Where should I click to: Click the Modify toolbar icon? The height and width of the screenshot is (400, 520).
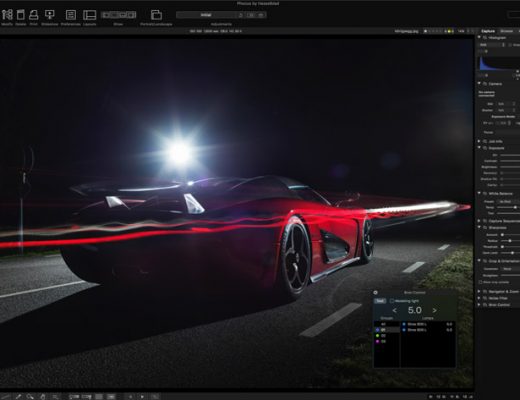[x=7, y=15]
